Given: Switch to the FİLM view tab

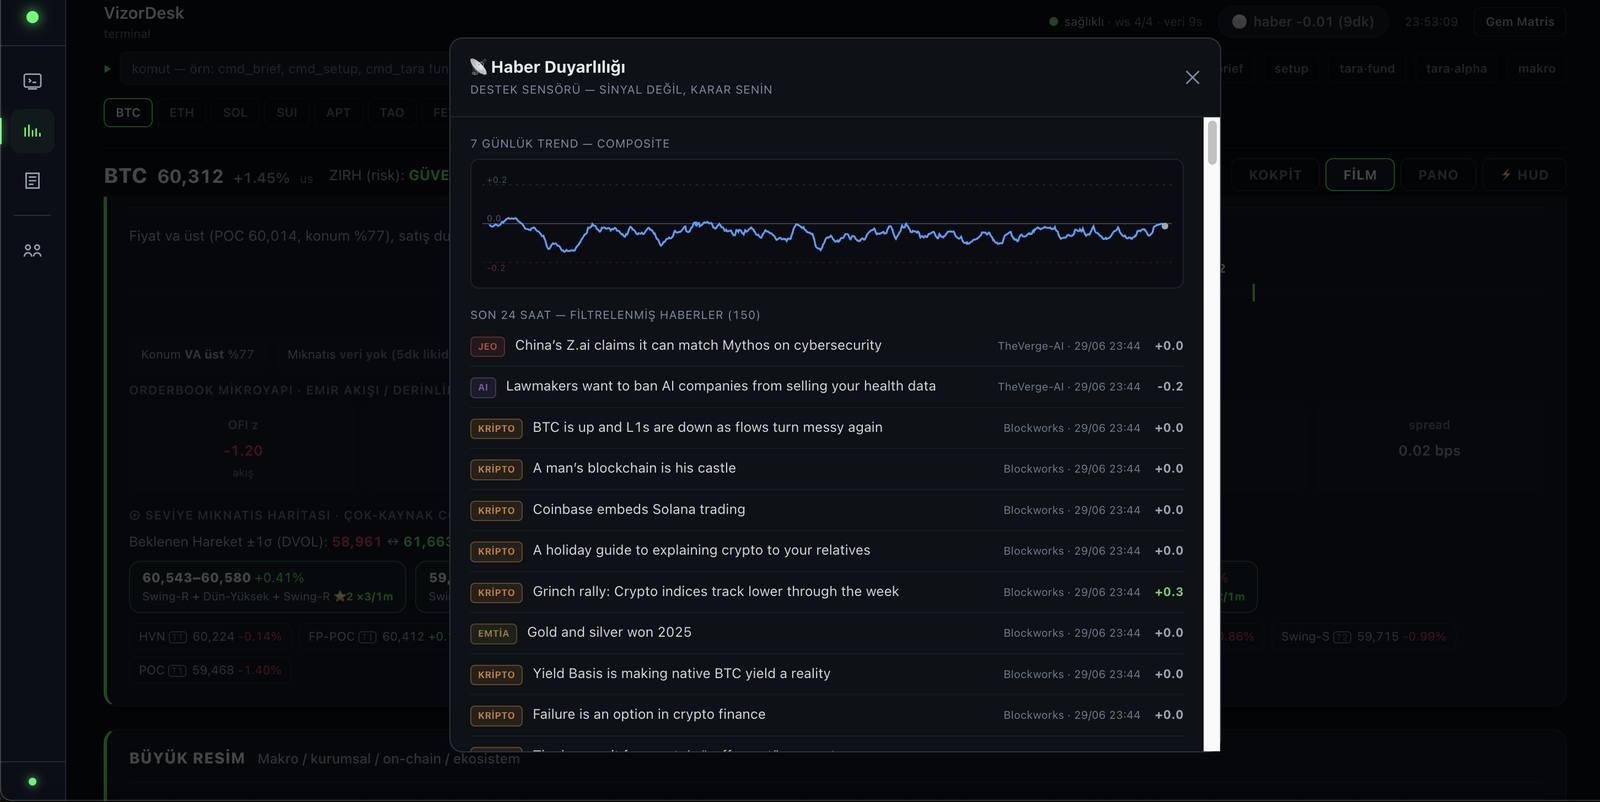Looking at the screenshot, I should (1360, 174).
